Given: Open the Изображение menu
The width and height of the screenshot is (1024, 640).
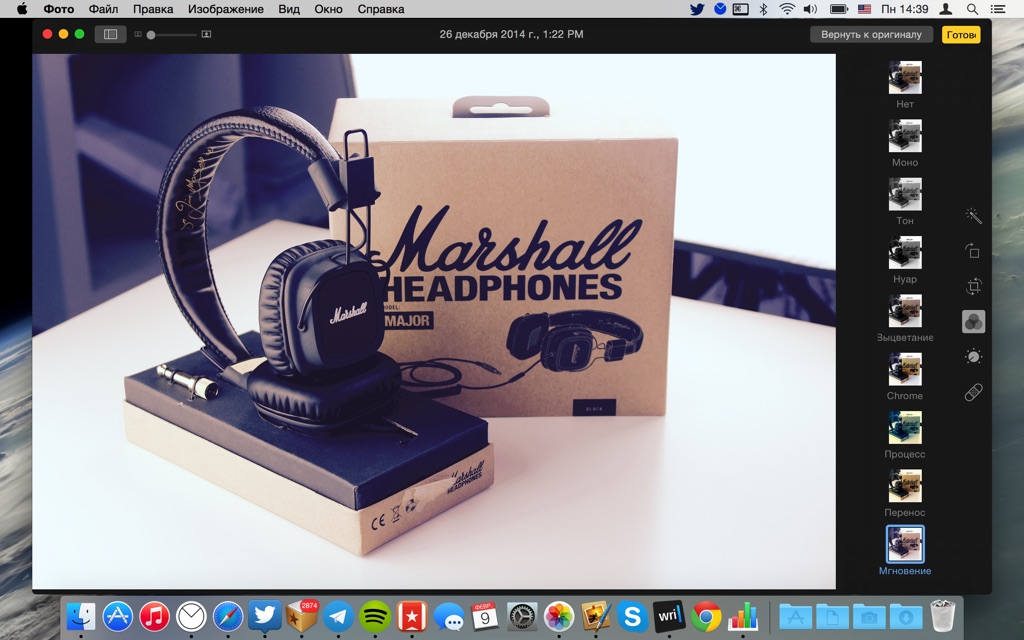Looking at the screenshot, I should [x=225, y=9].
